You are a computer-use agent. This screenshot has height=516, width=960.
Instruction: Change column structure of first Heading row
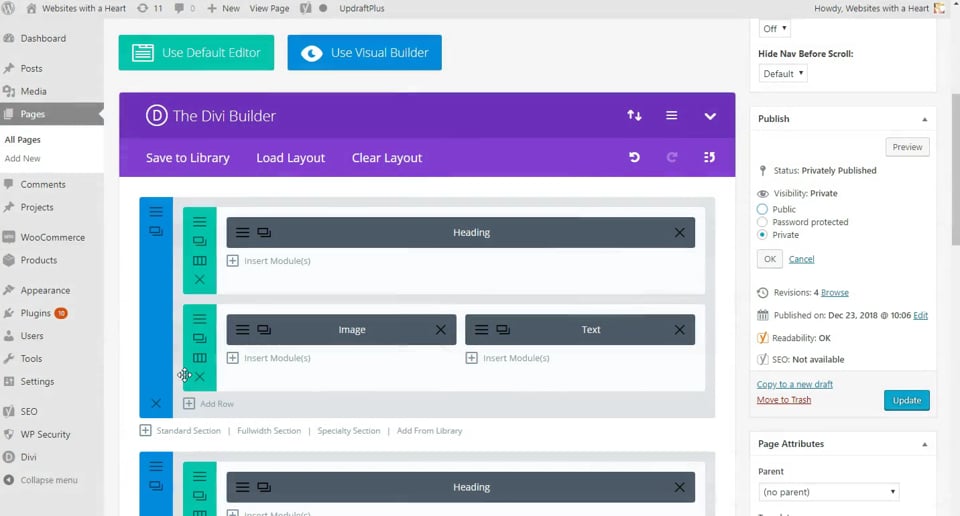click(200, 261)
